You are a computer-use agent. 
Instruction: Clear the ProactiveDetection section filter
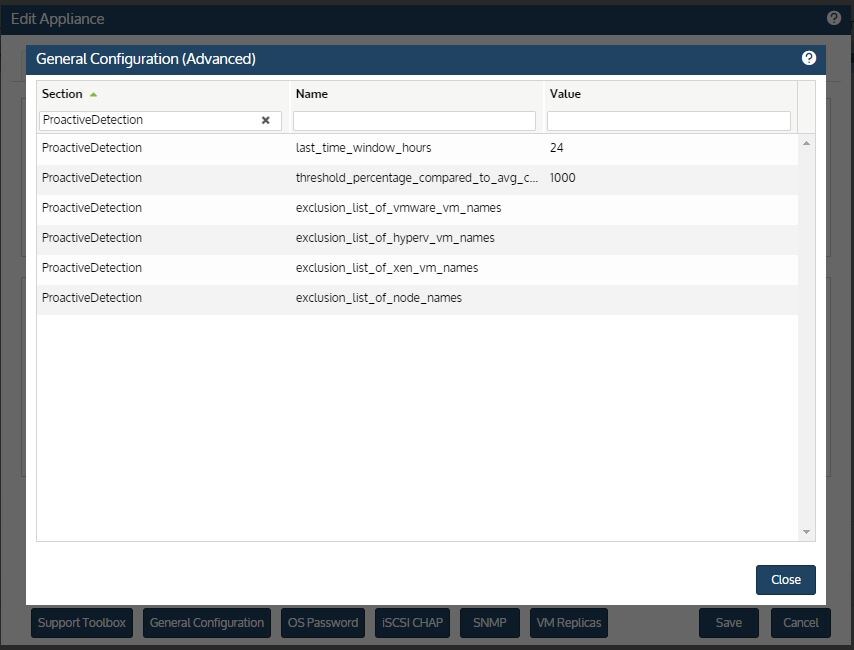pos(266,120)
